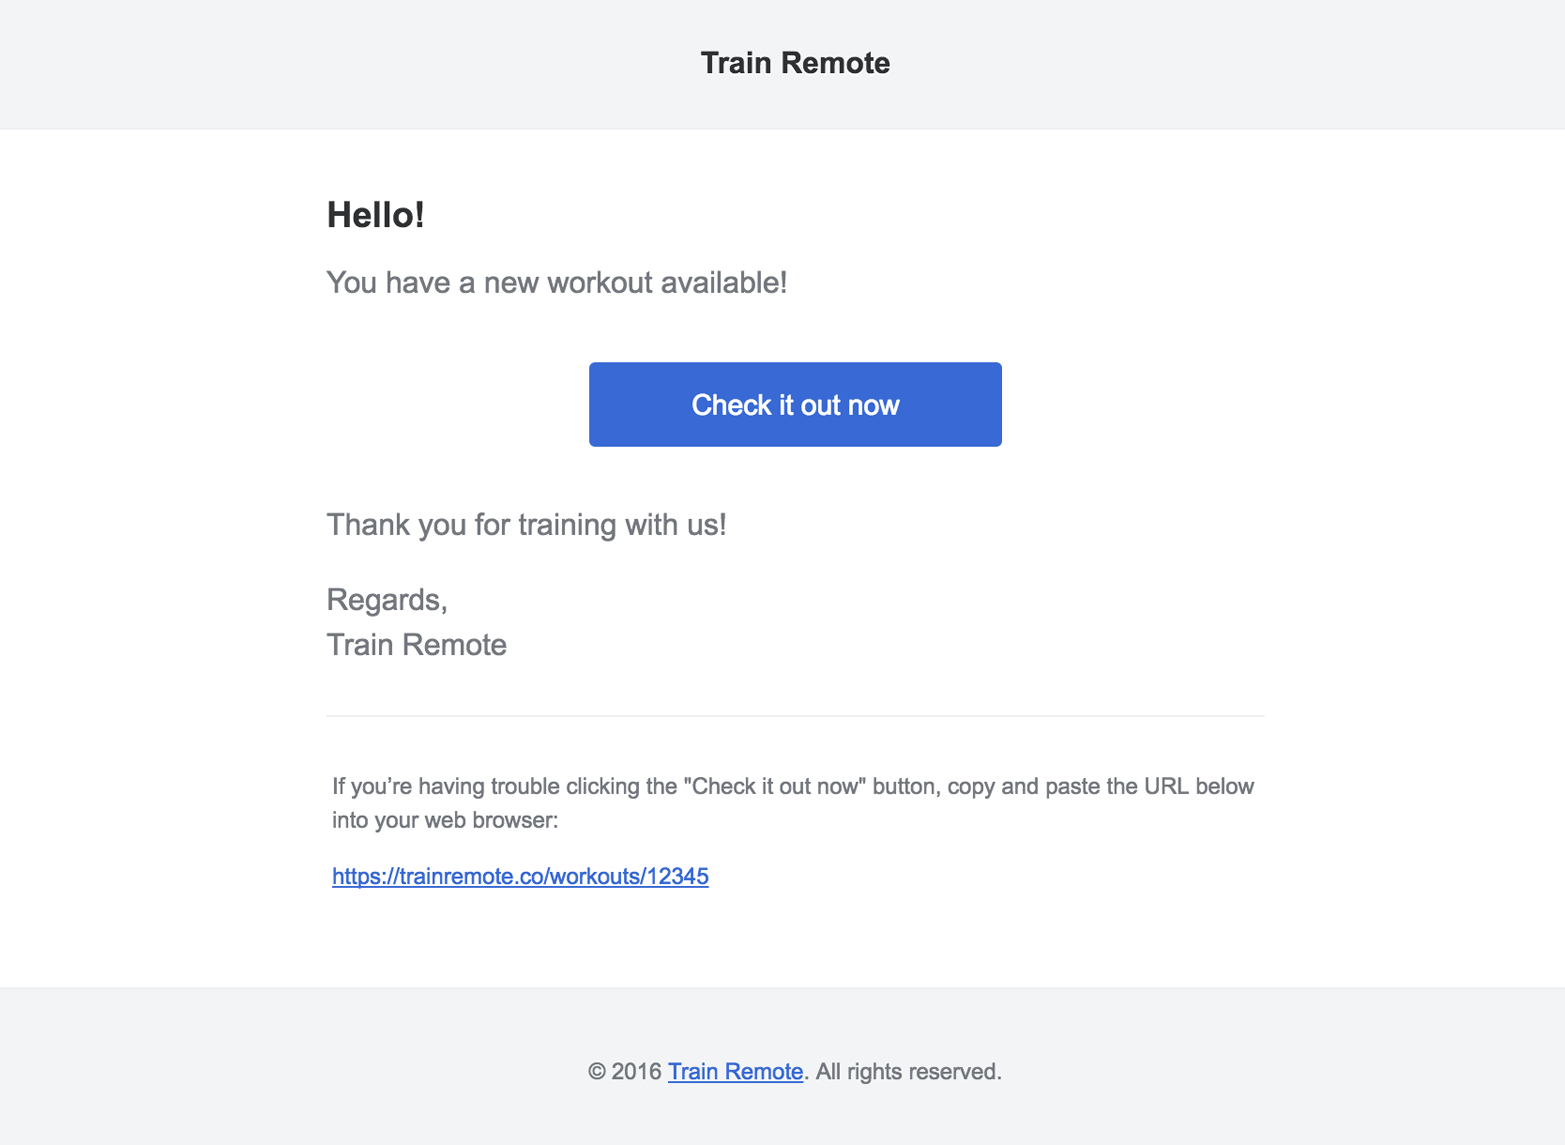Image resolution: width=1565 pixels, height=1145 pixels.
Task: Select the new workout announcement text
Action: tap(556, 283)
